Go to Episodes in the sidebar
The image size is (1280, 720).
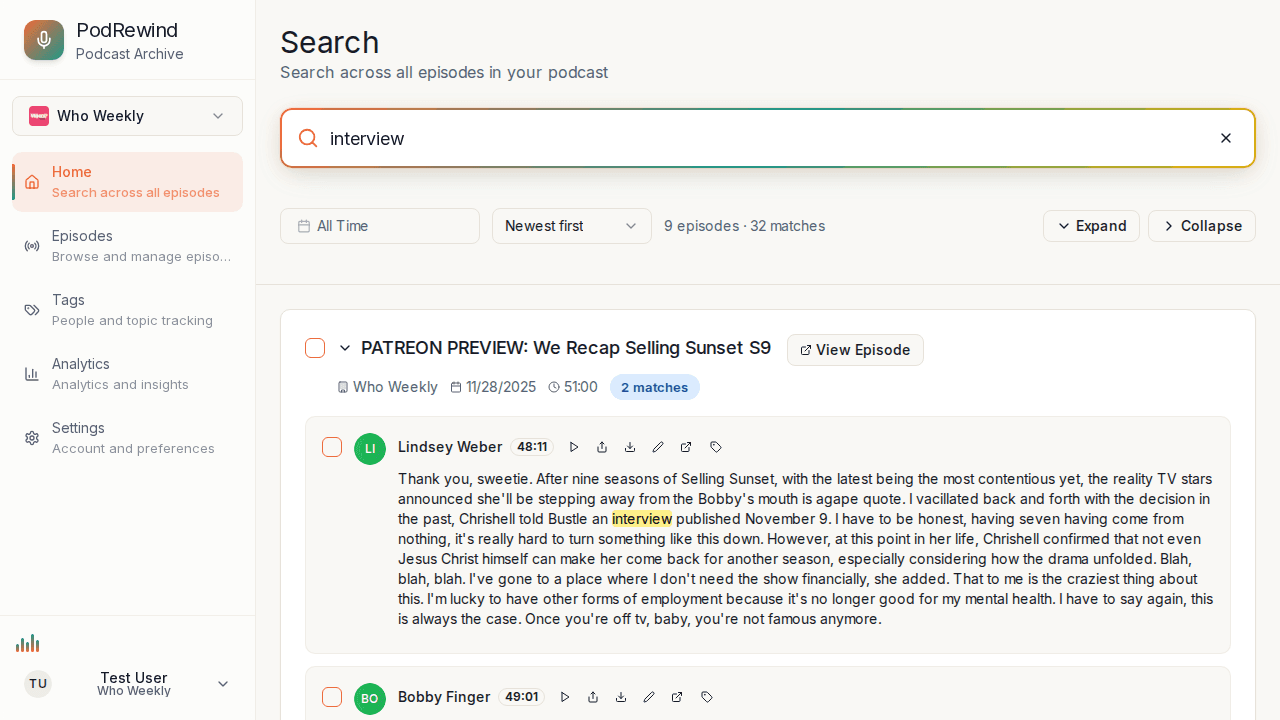click(x=127, y=245)
